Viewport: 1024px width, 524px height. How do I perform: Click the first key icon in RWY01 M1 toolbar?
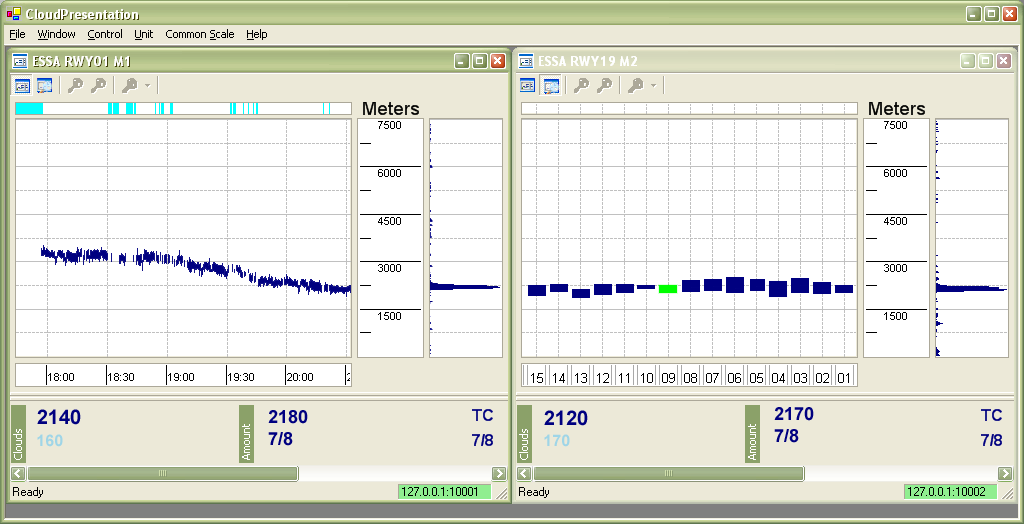pyautogui.click(x=76, y=86)
